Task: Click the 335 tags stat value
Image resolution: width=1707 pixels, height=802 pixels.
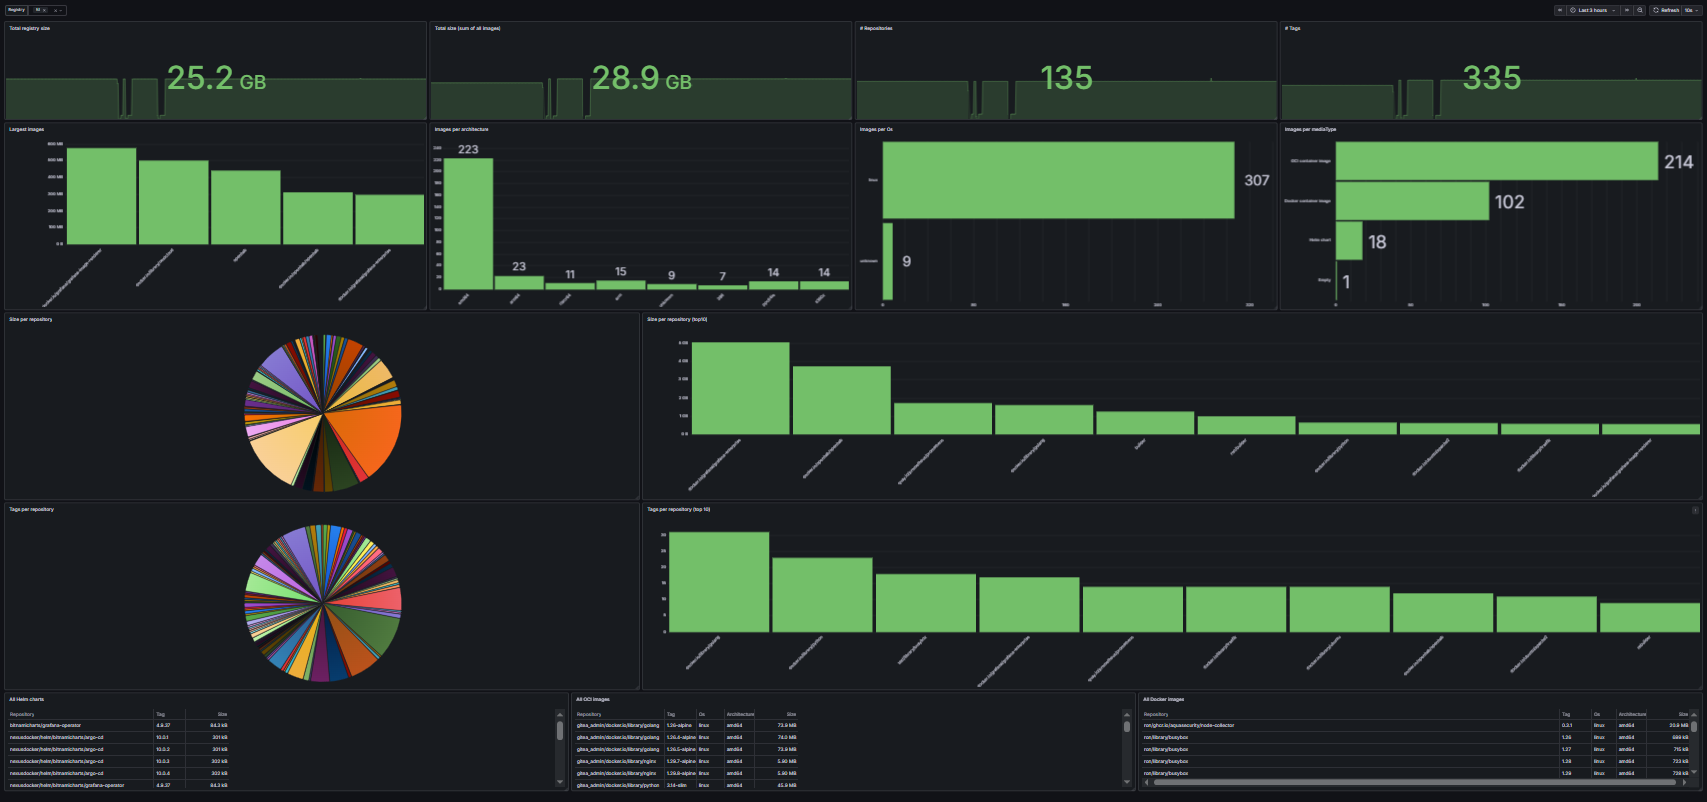Action: pos(1492,78)
